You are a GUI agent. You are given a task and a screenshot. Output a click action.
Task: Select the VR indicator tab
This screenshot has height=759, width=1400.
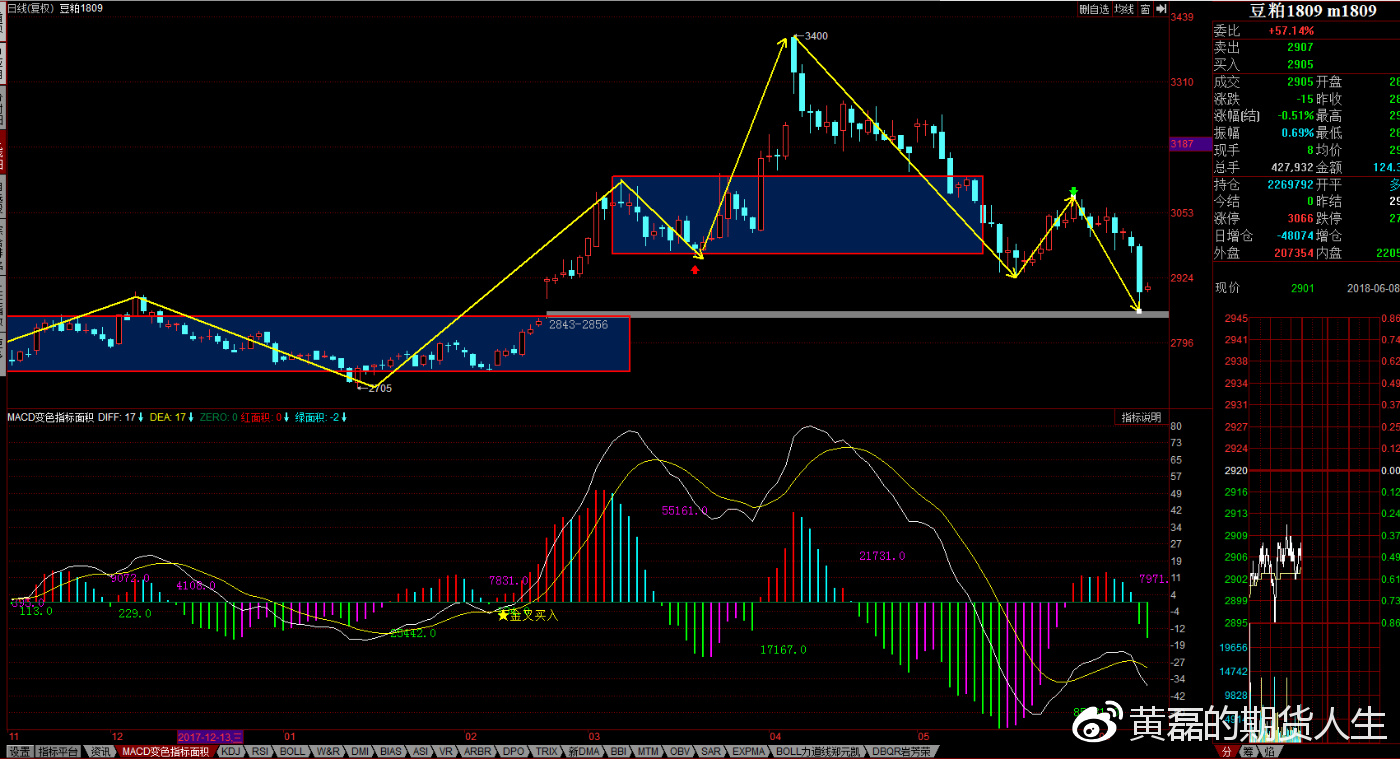447,750
